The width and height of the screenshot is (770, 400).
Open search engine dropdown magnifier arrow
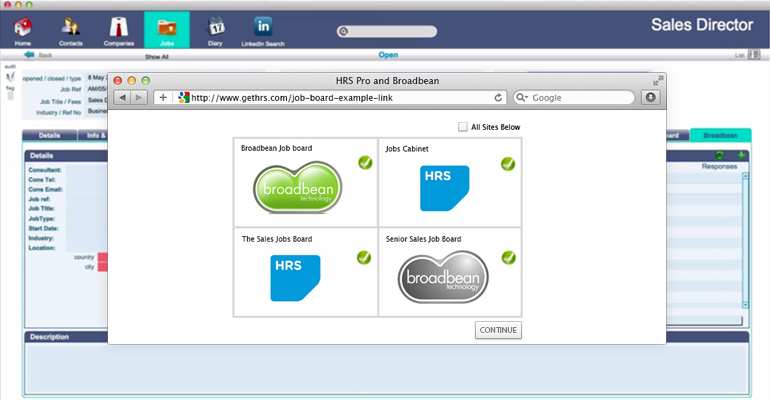tap(522, 98)
